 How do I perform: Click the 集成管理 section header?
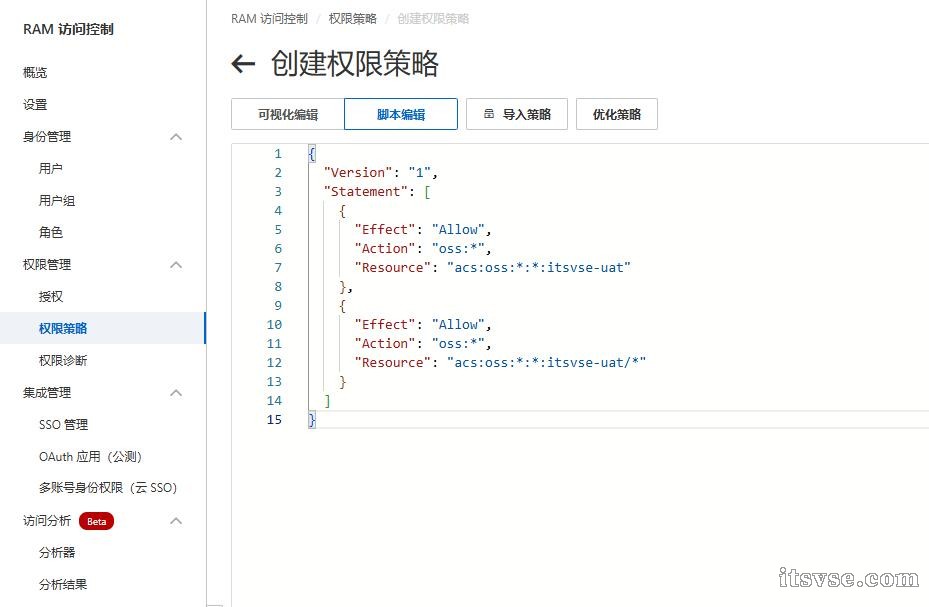pyautogui.click(x=47, y=393)
